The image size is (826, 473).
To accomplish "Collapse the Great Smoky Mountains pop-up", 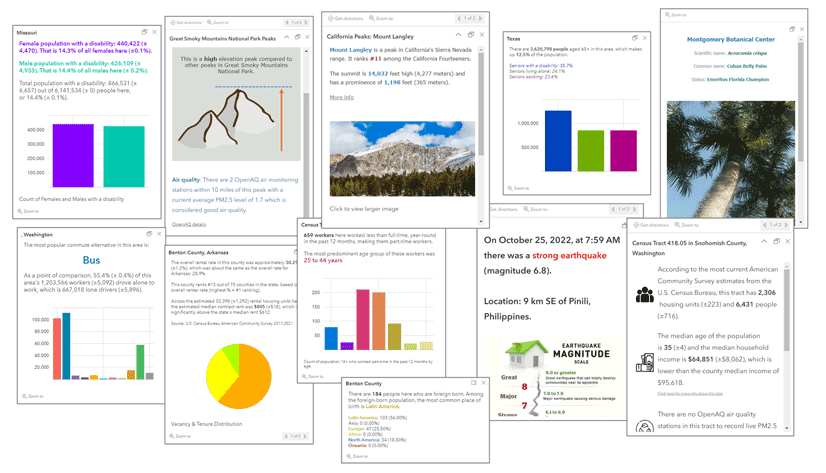I will click(x=287, y=37).
